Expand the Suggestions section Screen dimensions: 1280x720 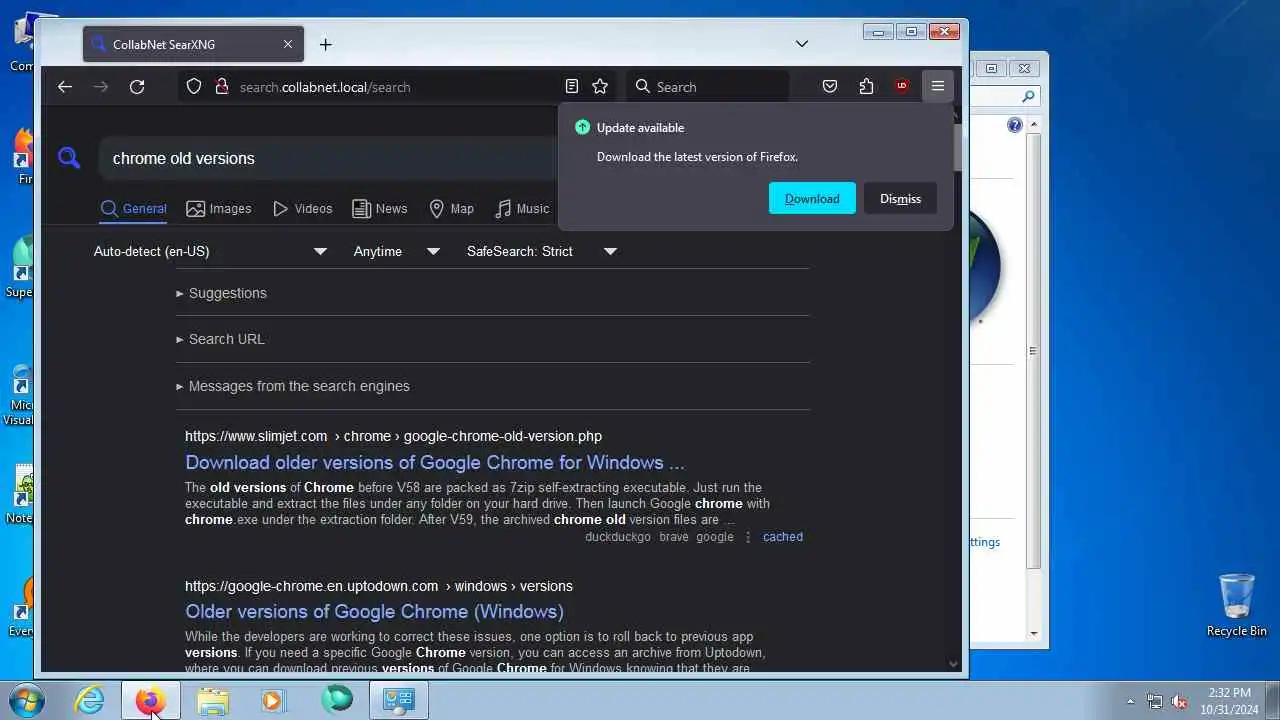221,293
